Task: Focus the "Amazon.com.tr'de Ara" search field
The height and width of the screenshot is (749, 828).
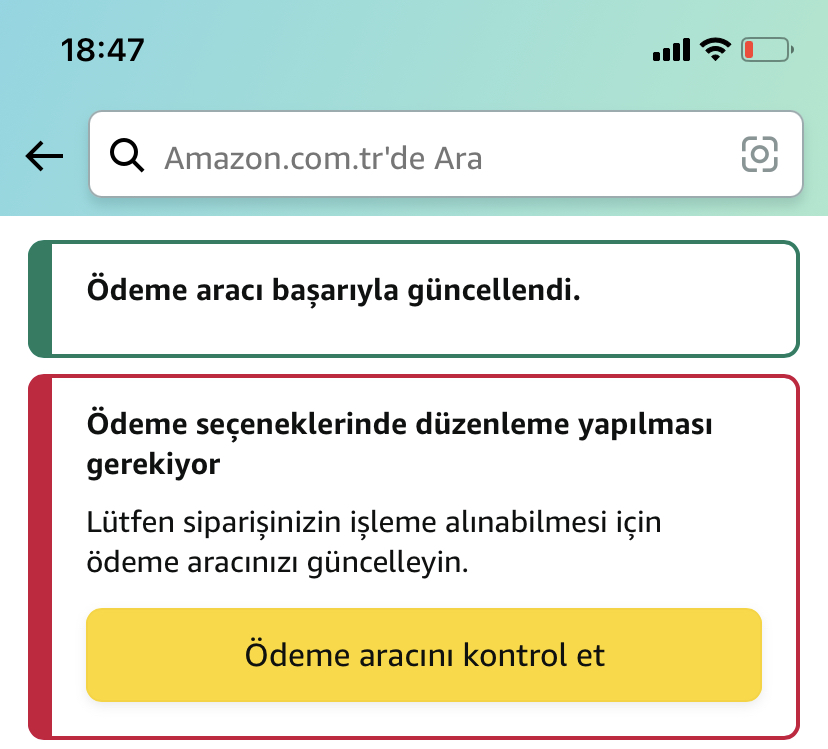Action: pyautogui.click(x=430, y=155)
